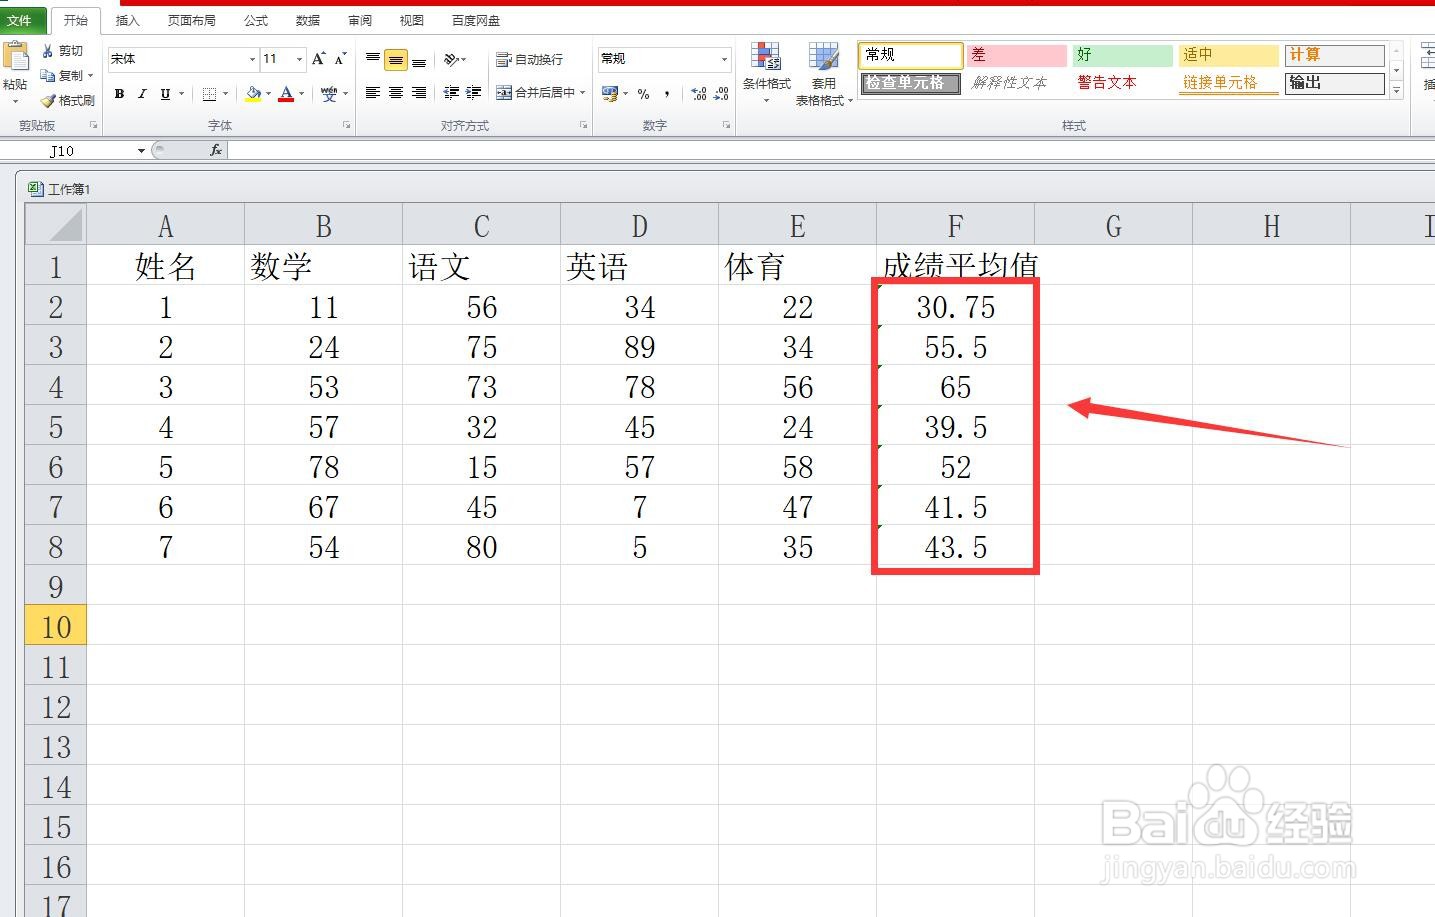Select cell containing 30.75
1435x917 pixels.
pos(955,307)
